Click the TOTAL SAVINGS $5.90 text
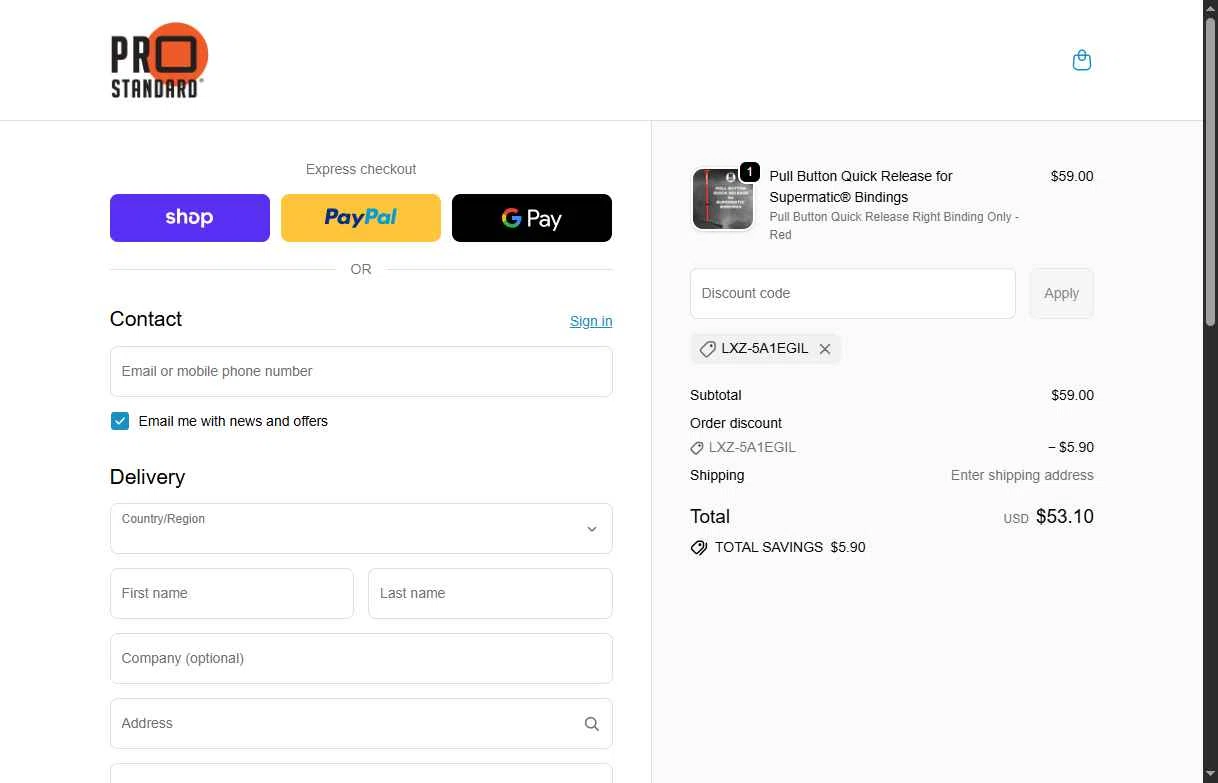 coord(790,547)
